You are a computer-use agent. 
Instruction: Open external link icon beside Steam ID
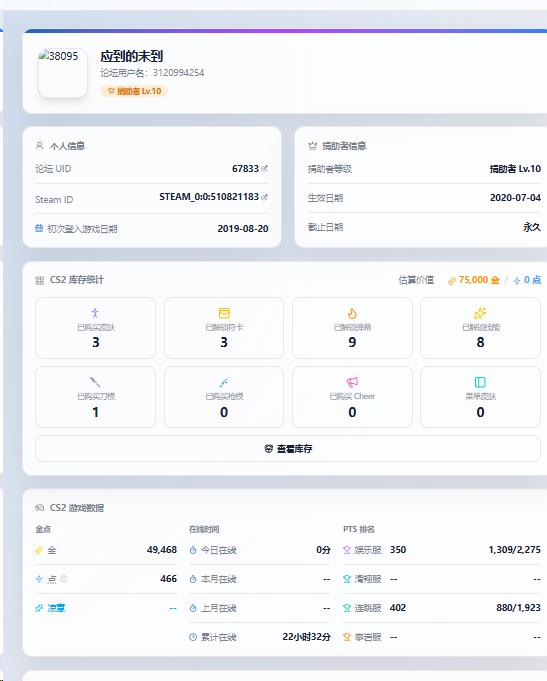(x=265, y=197)
